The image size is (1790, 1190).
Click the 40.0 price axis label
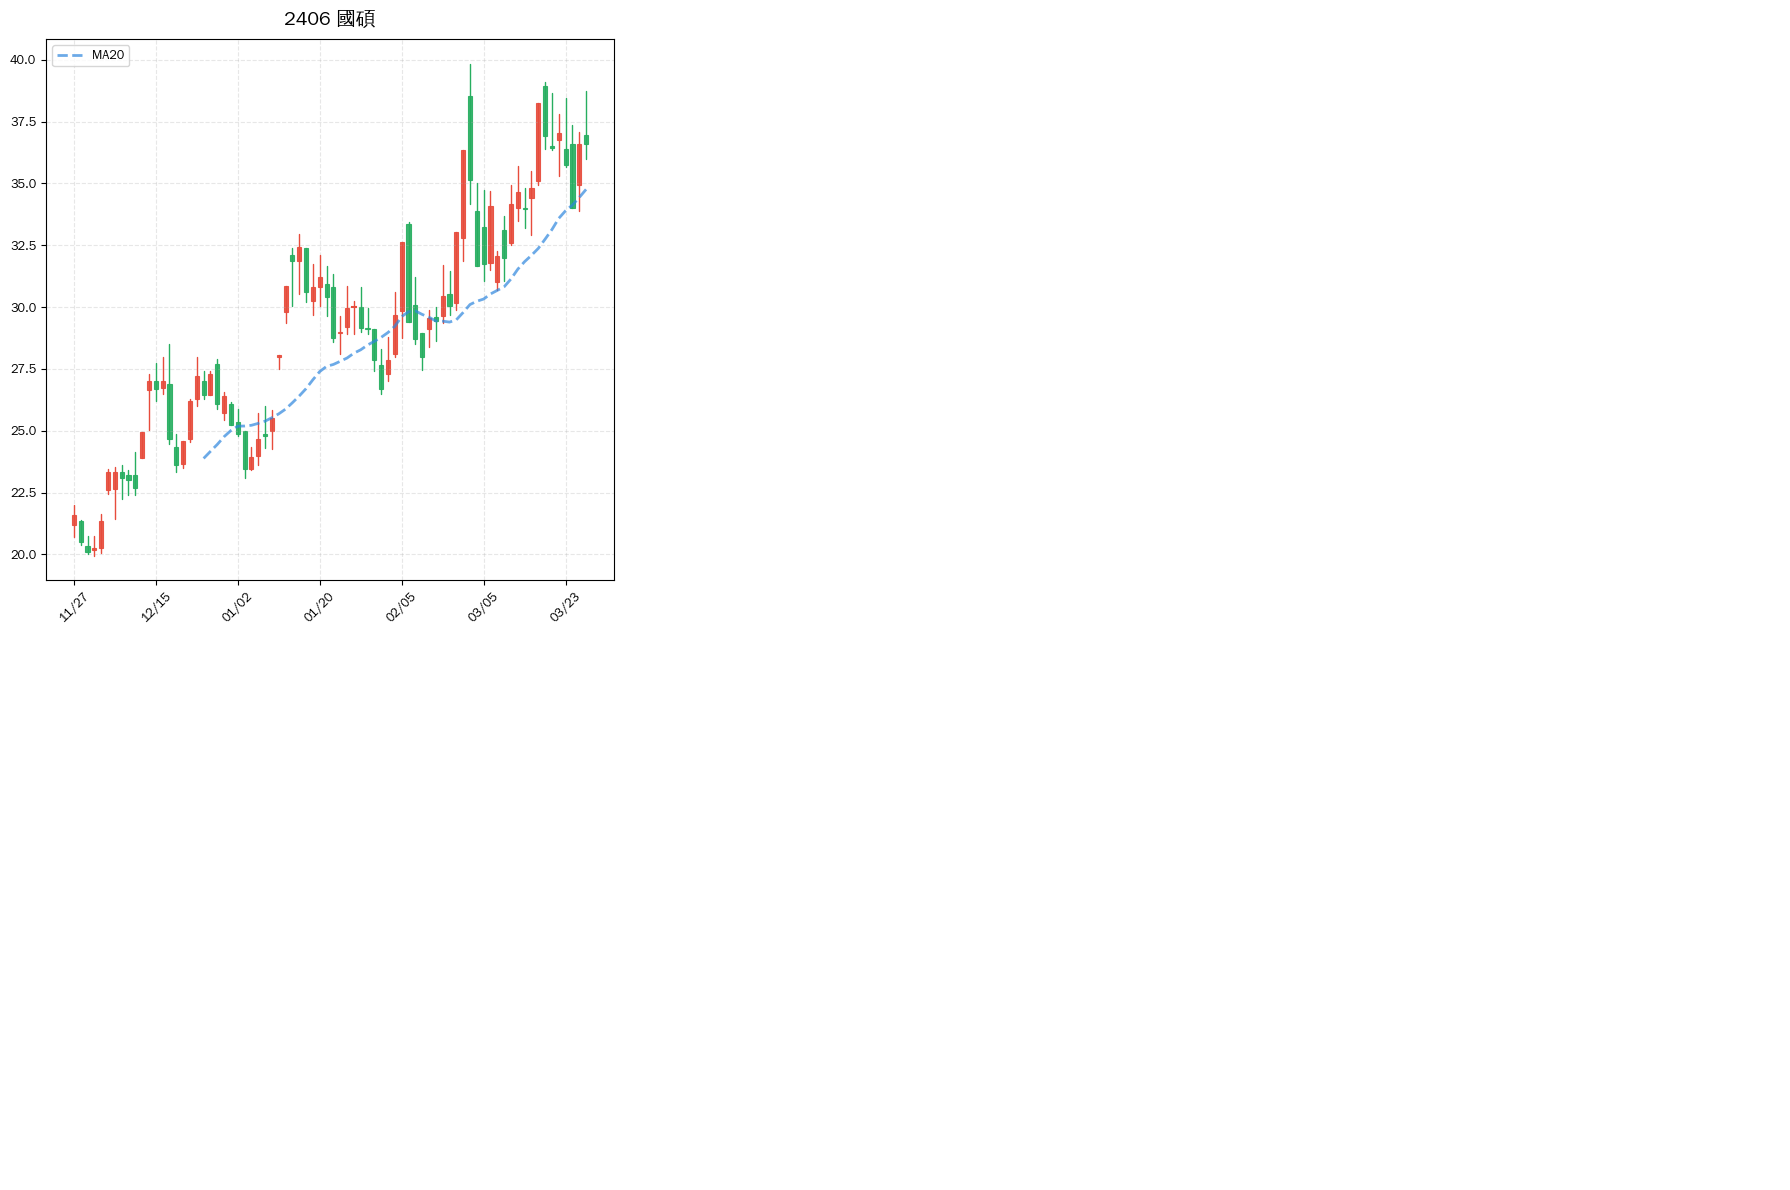pos(23,60)
